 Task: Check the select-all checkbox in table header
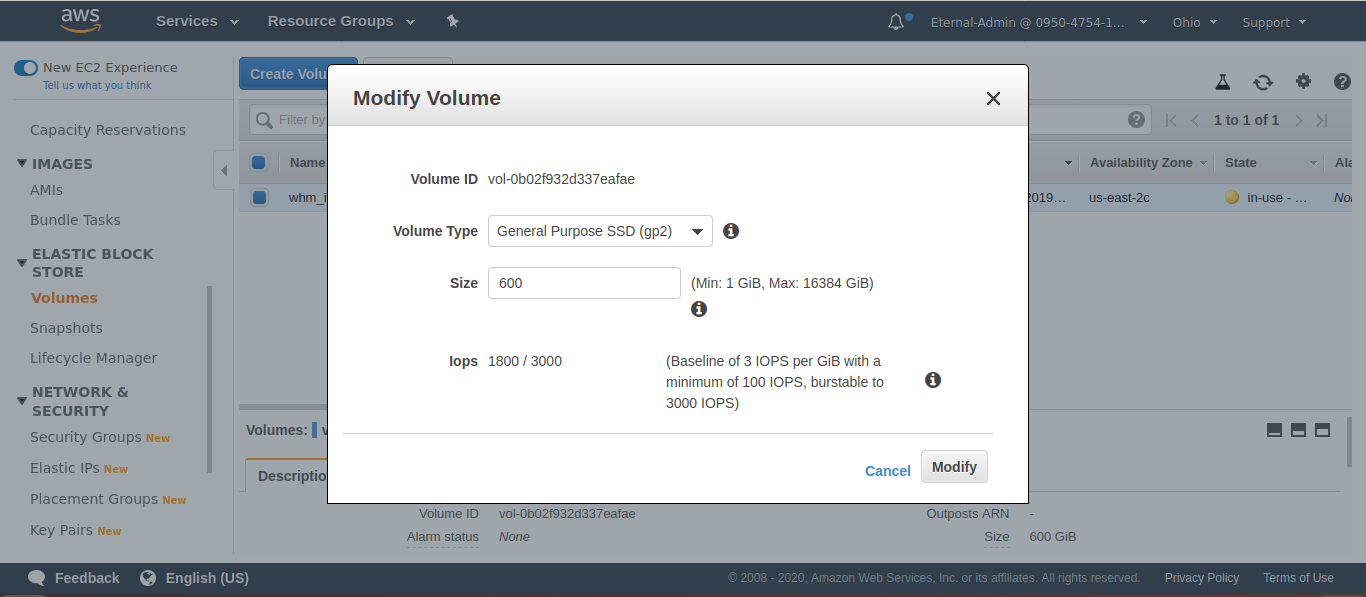pos(259,163)
